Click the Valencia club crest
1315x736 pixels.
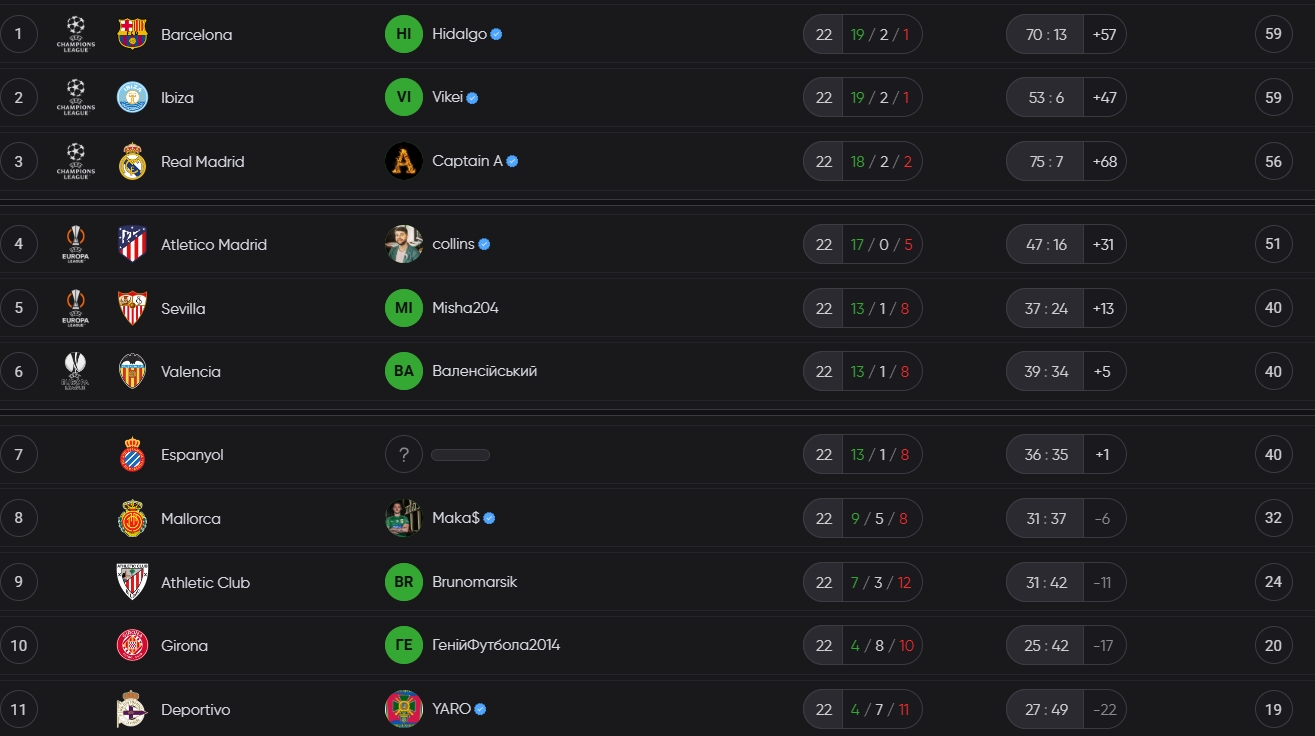tap(132, 371)
